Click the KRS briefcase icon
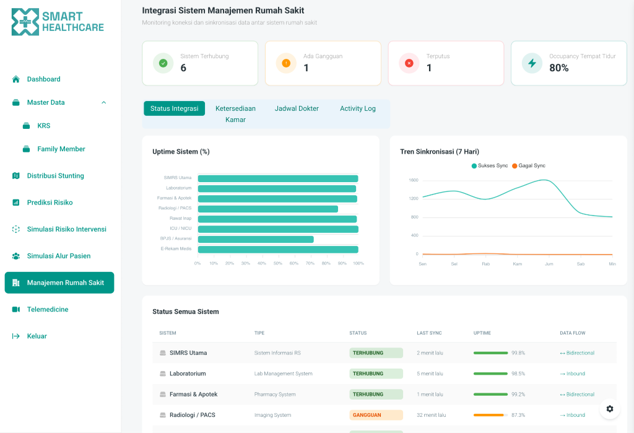This screenshot has width=634, height=433. pyautogui.click(x=26, y=126)
